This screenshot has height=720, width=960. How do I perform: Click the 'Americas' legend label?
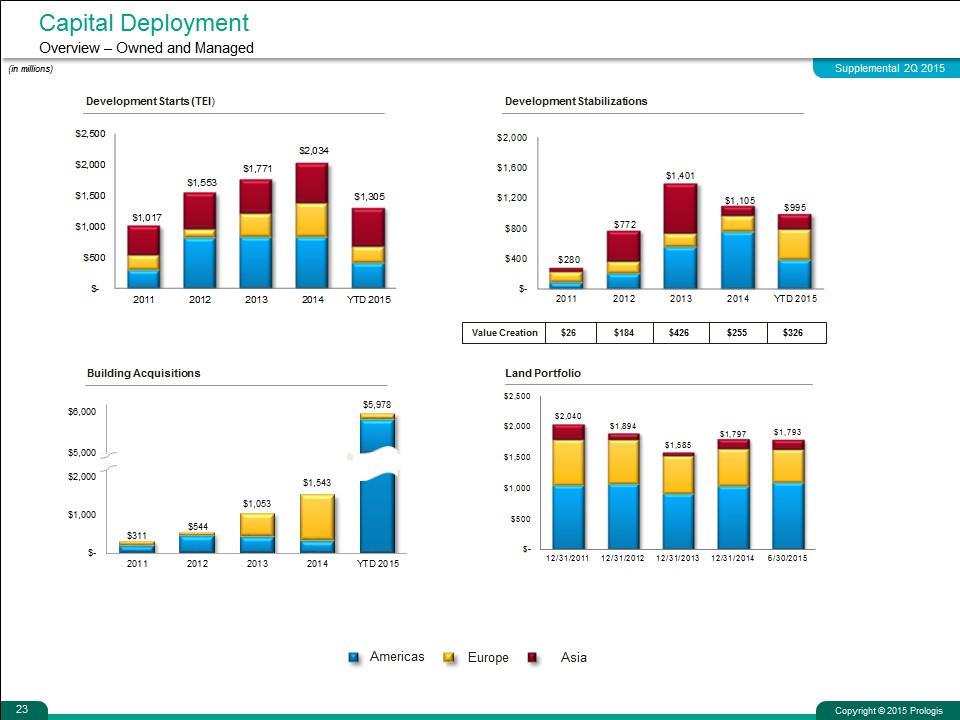[397, 656]
